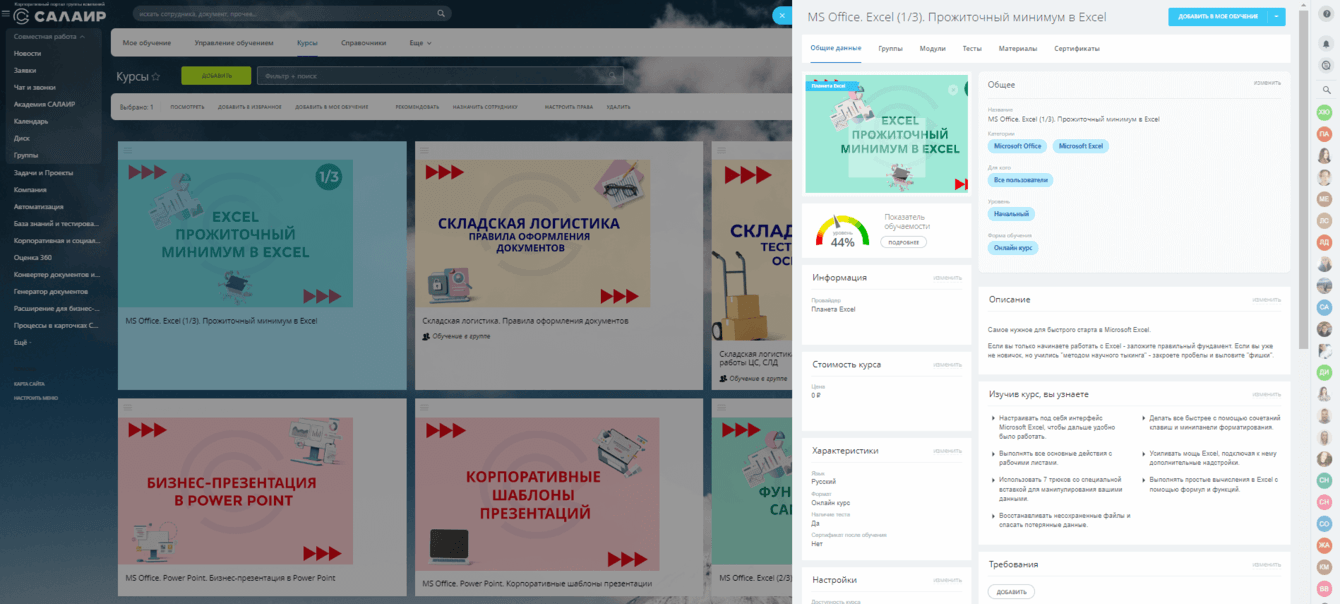Star the Курсы page as favorite
Image resolution: width=1340 pixels, height=604 pixels.
pos(156,77)
